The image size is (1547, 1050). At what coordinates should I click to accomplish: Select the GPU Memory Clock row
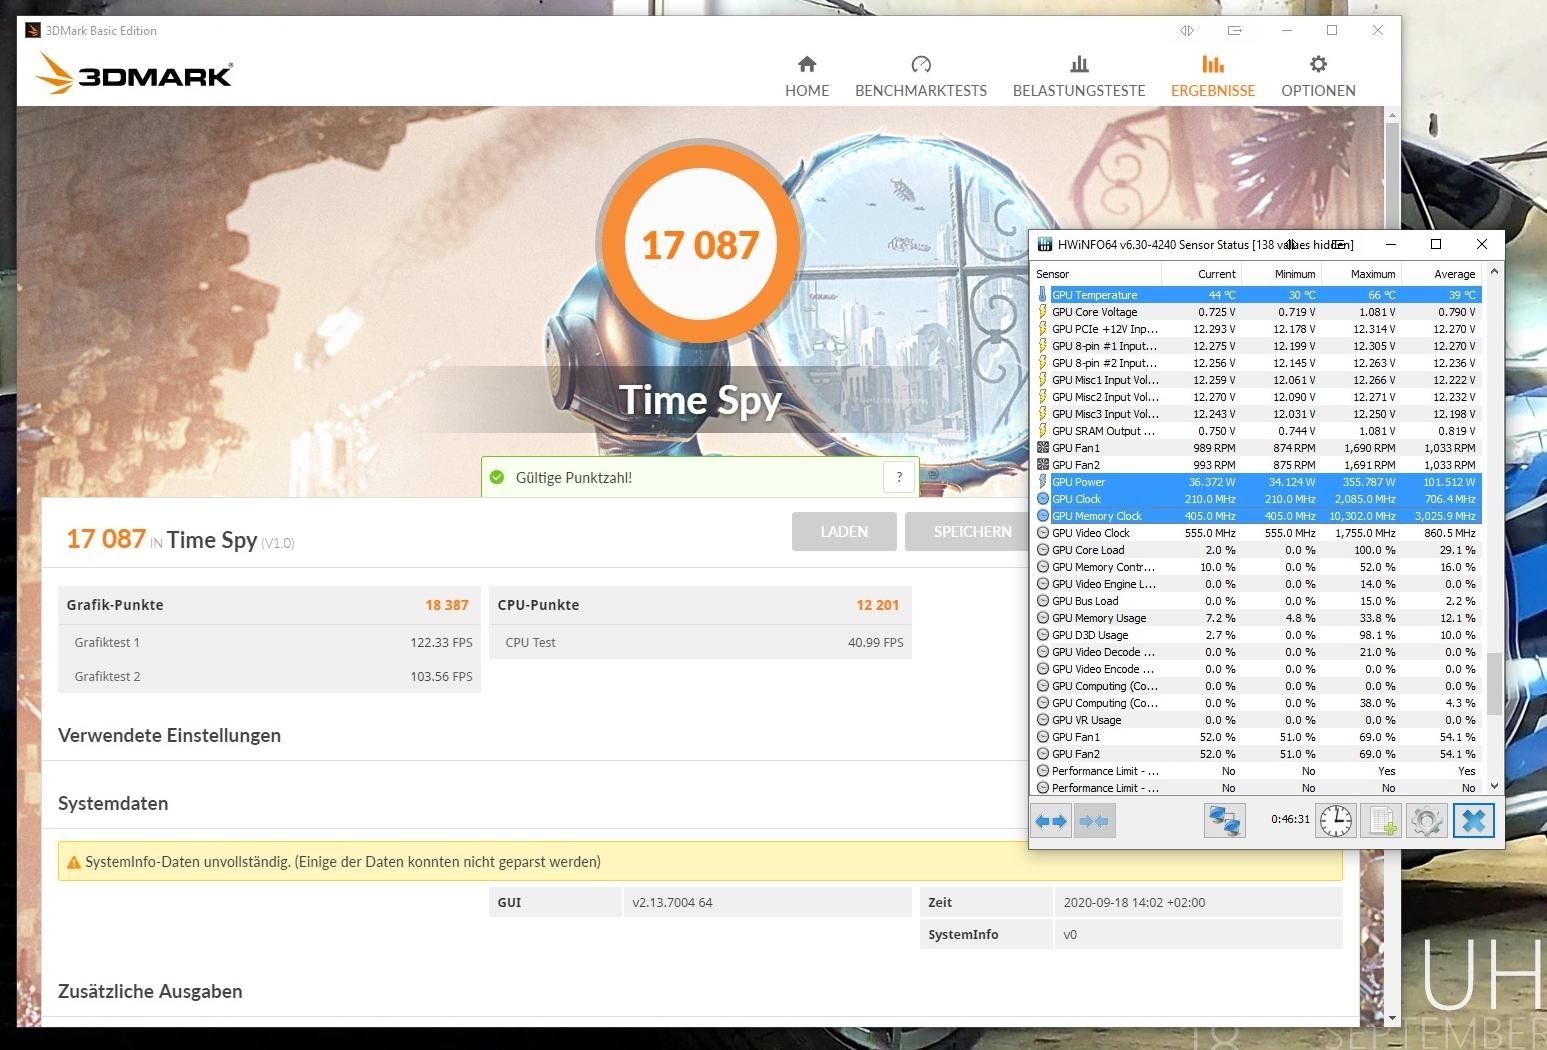coord(1257,516)
